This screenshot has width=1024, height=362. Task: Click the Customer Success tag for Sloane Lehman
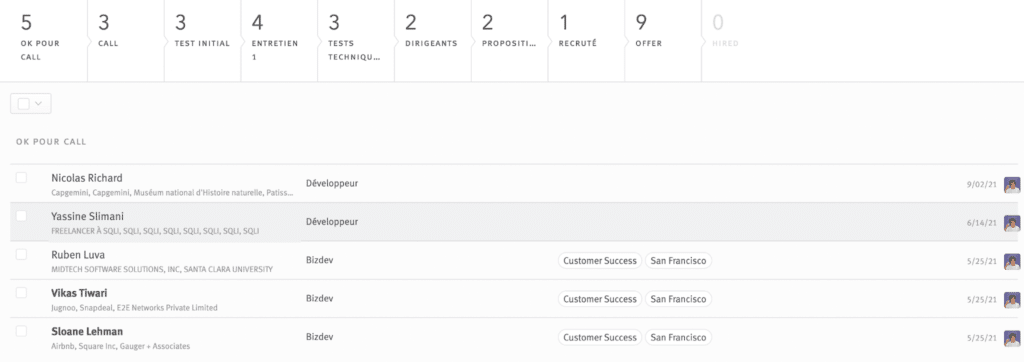click(600, 338)
